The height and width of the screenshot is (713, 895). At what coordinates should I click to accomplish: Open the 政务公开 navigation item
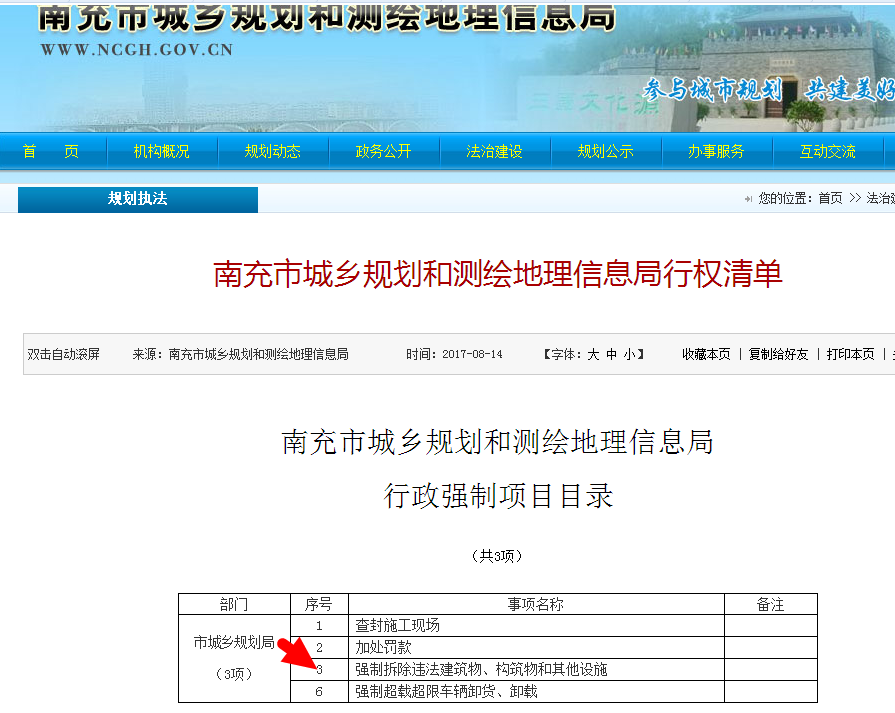pyautogui.click(x=383, y=152)
